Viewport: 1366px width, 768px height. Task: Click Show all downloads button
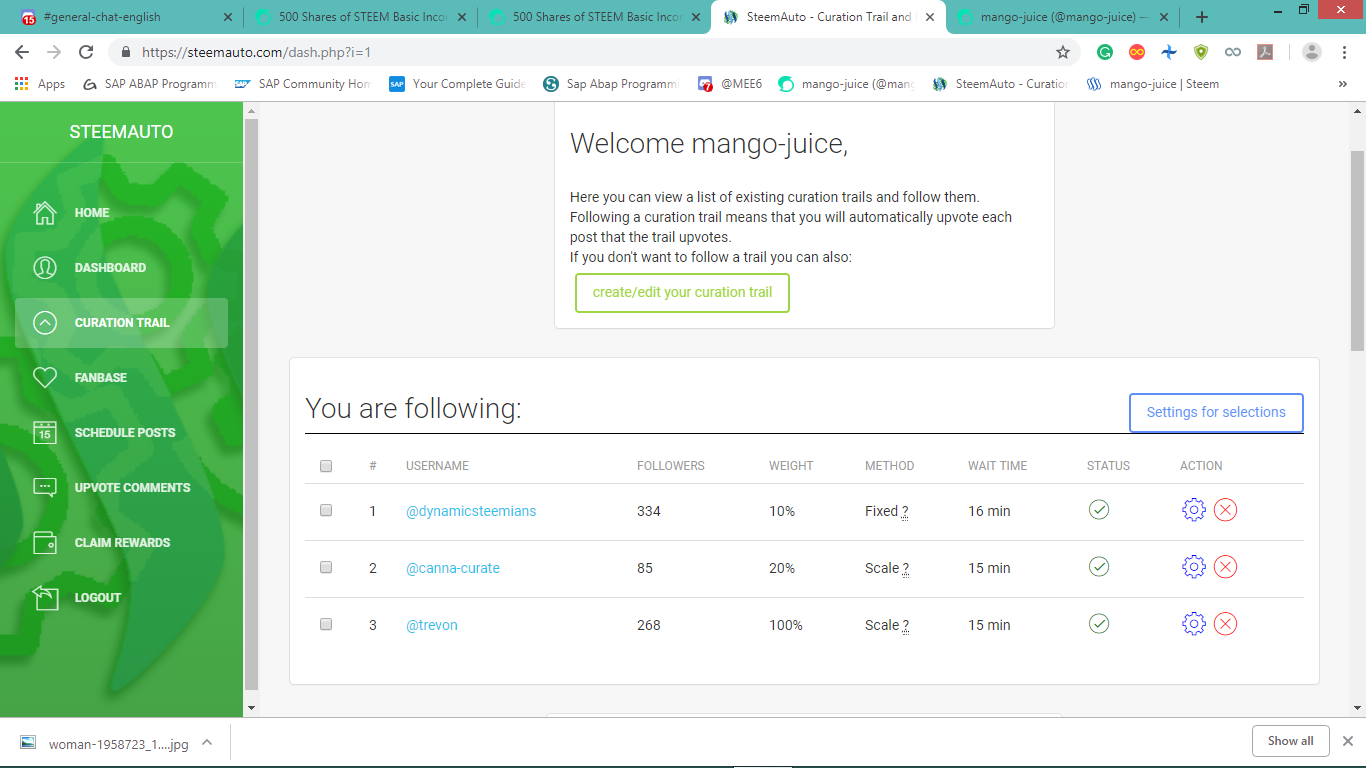pos(1290,741)
